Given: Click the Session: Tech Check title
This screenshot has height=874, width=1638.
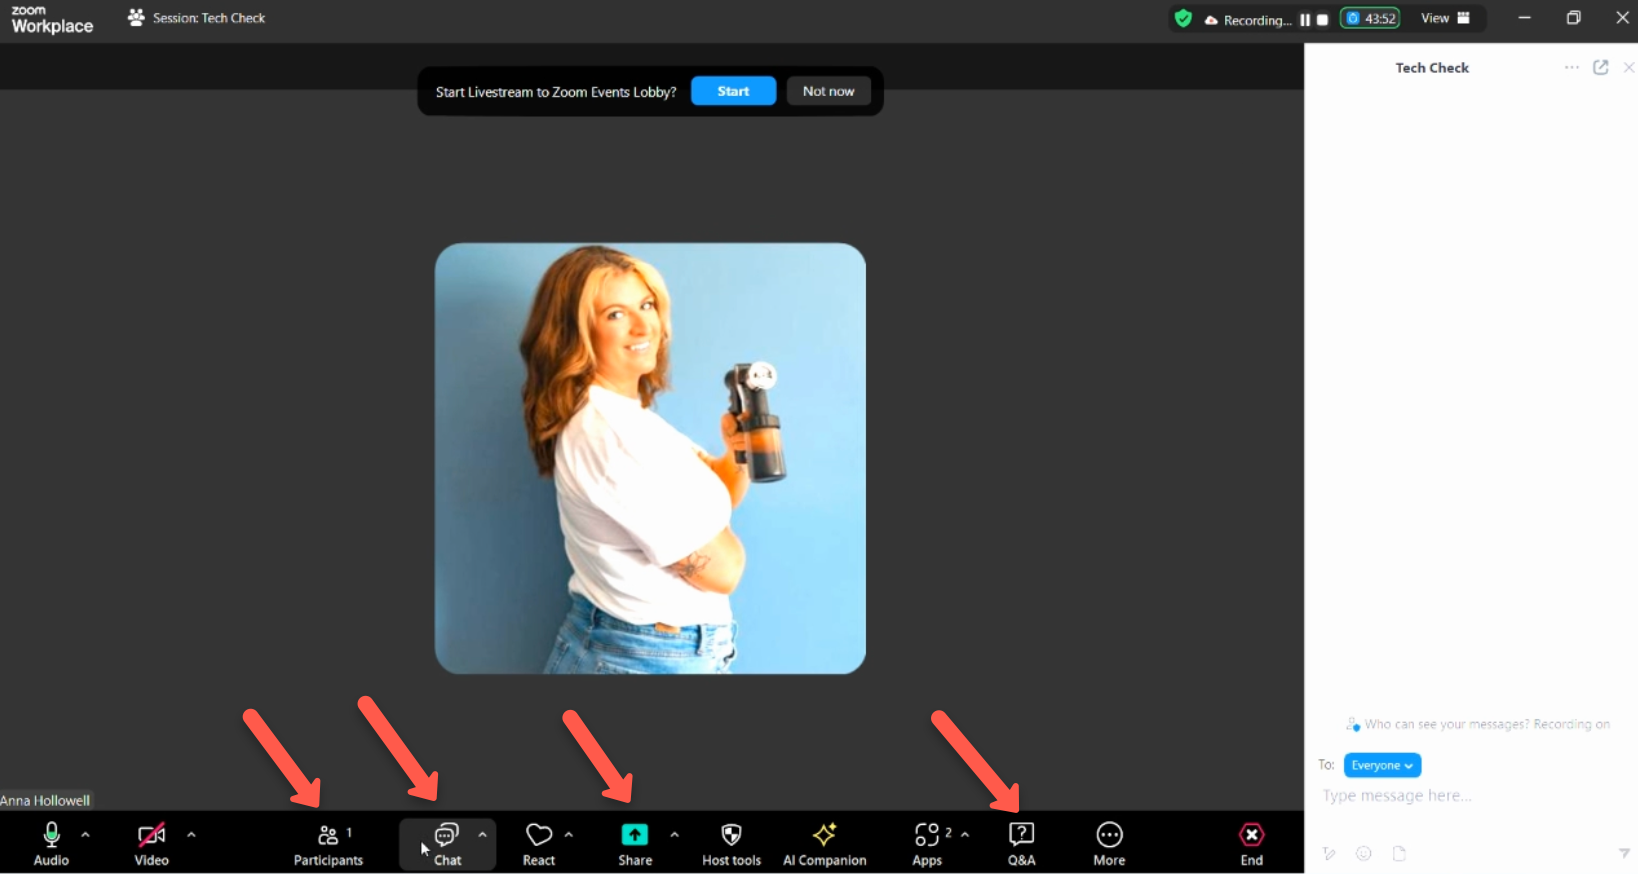Looking at the screenshot, I should coord(208,18).
